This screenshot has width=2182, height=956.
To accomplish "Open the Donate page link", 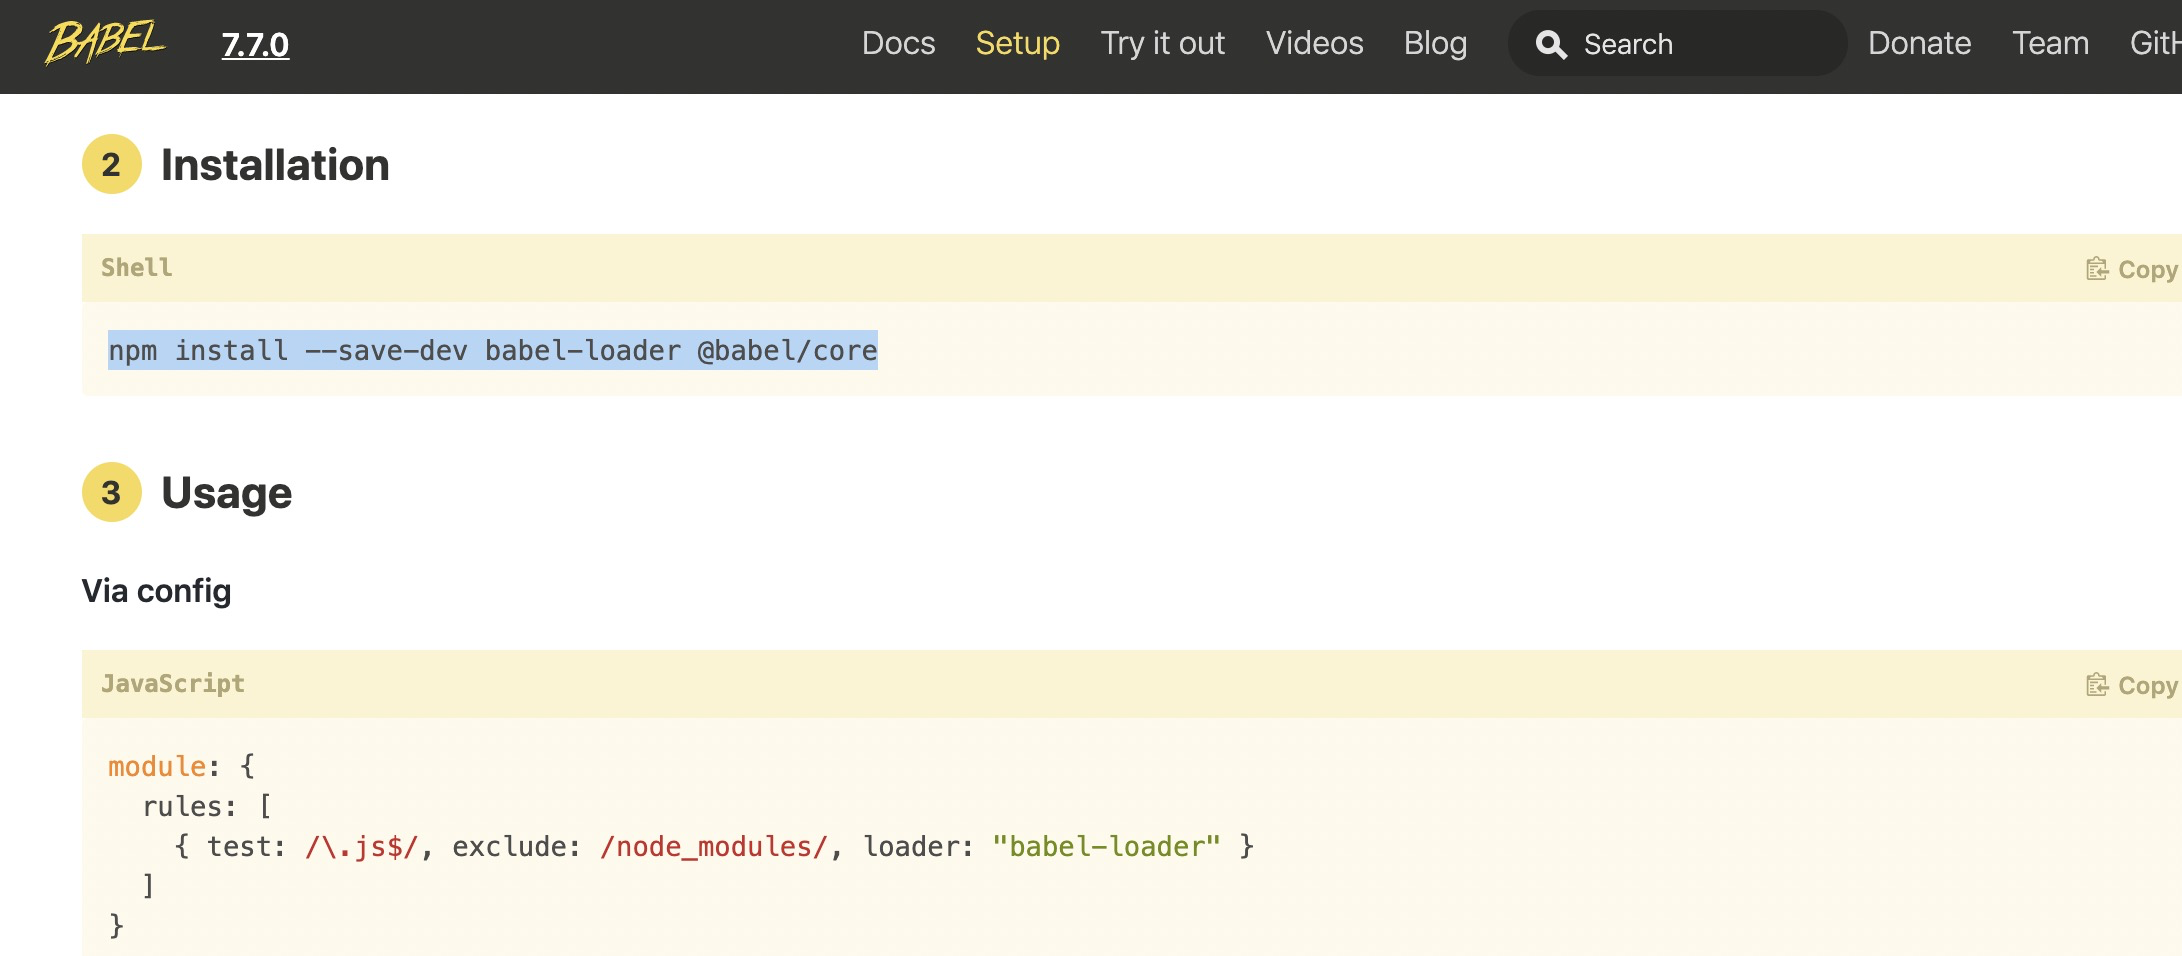I will click(1919, 43).
